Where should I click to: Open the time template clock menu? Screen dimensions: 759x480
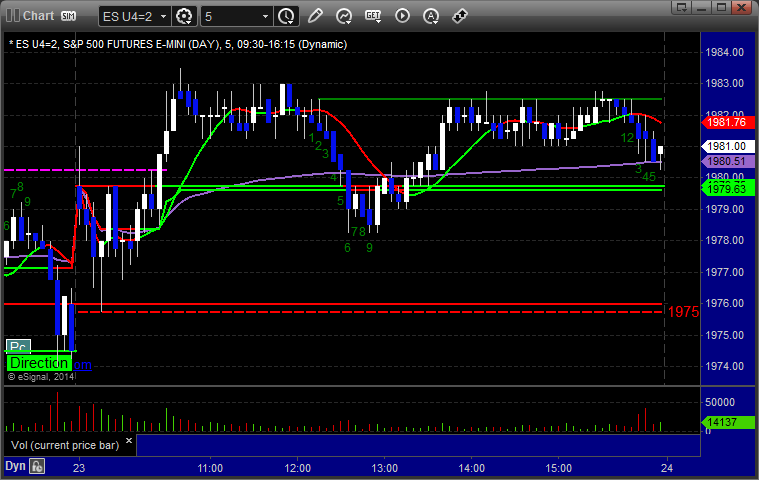pos(286,16)
